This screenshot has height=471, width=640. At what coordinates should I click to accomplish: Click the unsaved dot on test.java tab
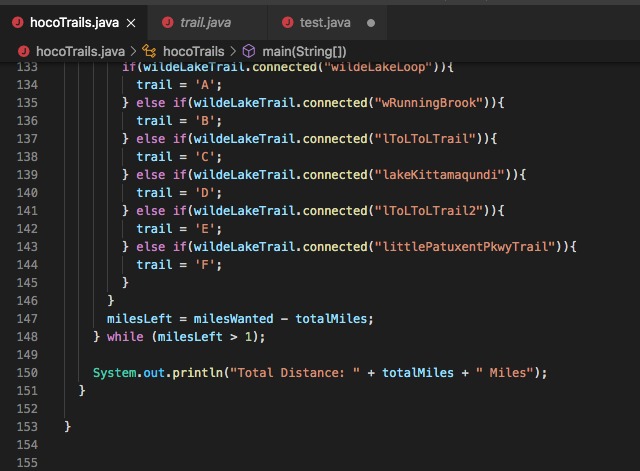tap(371, 23)
